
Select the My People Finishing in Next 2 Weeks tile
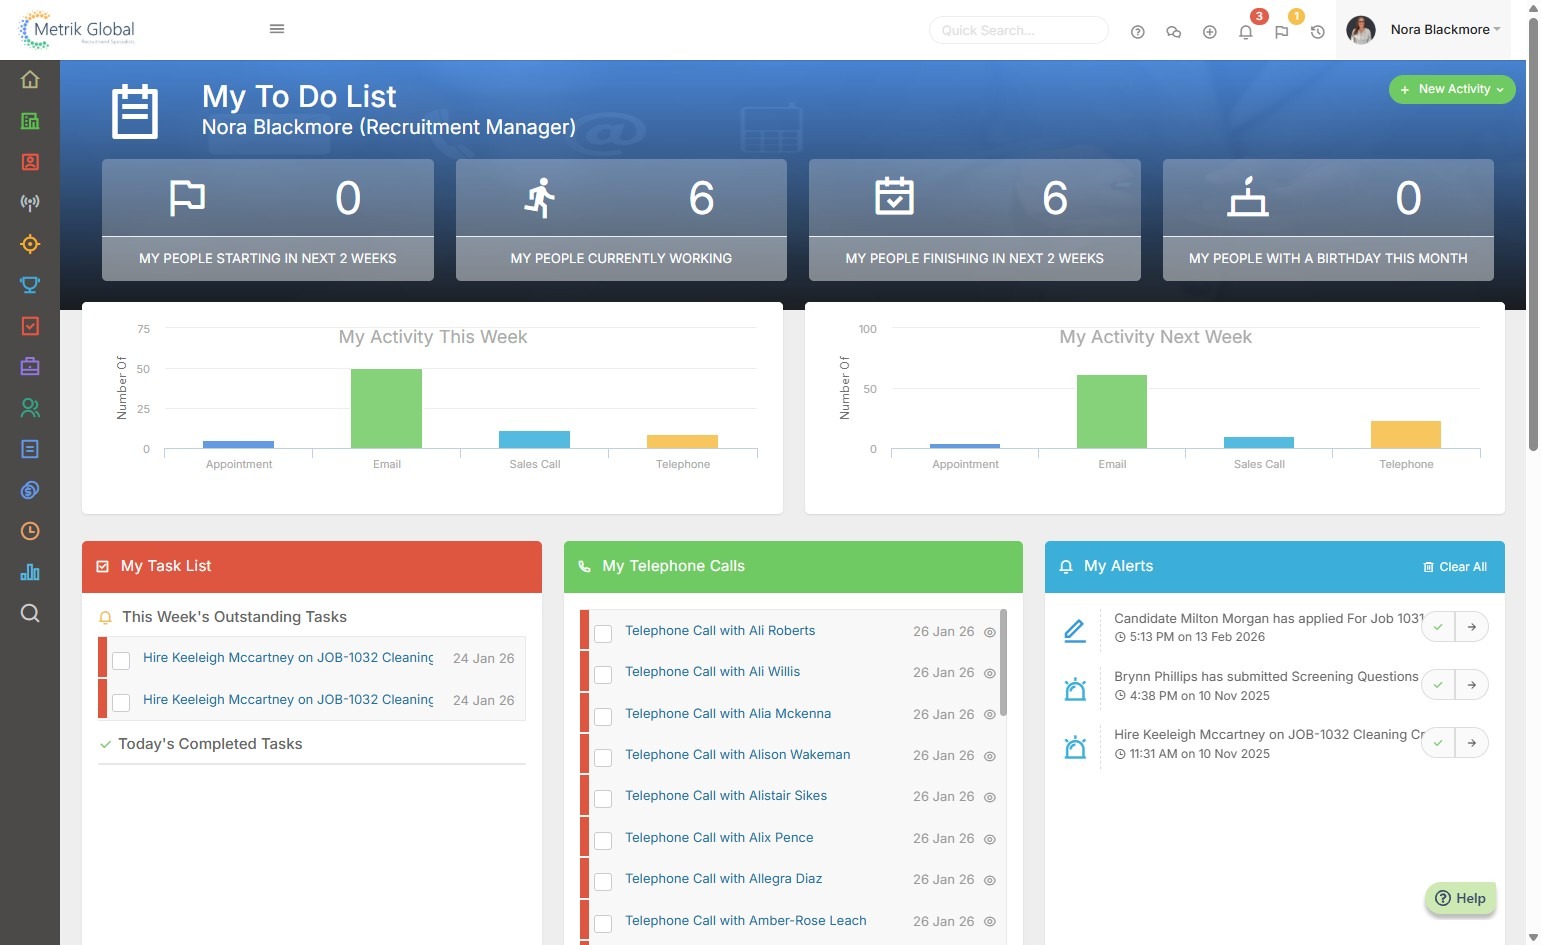[x=975, y=220]
